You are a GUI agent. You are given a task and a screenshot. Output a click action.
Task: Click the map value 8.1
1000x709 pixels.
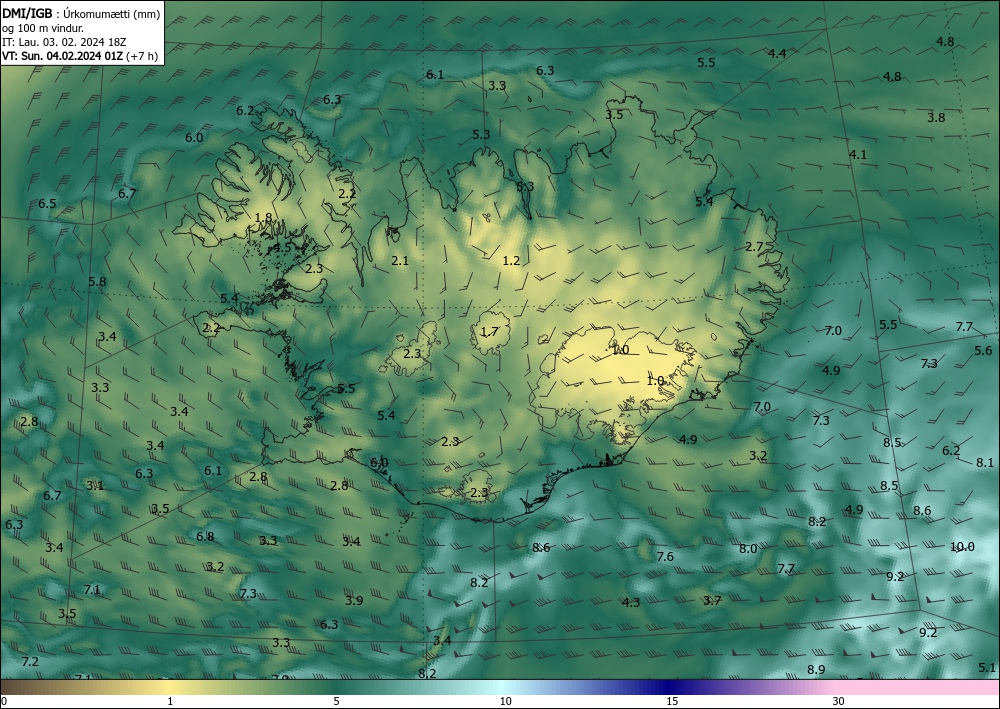click(985, 463)
